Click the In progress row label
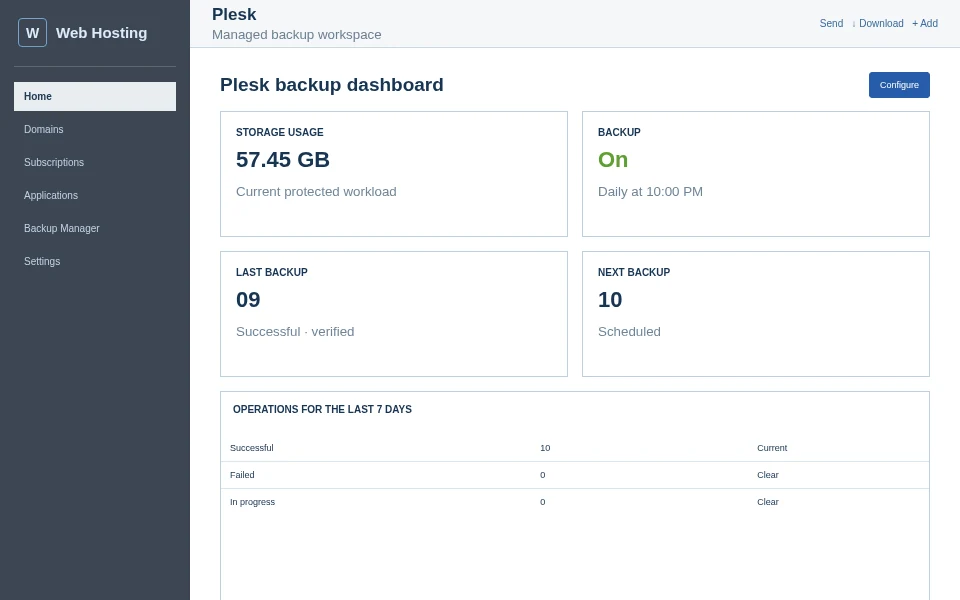Image resolution: width=960 pixels, height=600 pixels. click(252, 502)
